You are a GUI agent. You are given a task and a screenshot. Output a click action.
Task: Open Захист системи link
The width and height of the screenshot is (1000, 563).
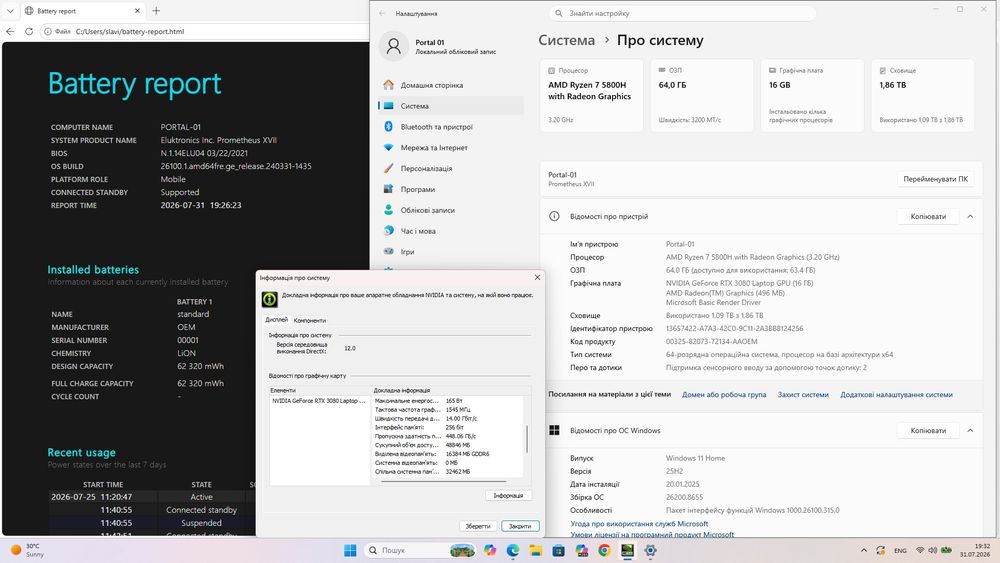(803, 395)
